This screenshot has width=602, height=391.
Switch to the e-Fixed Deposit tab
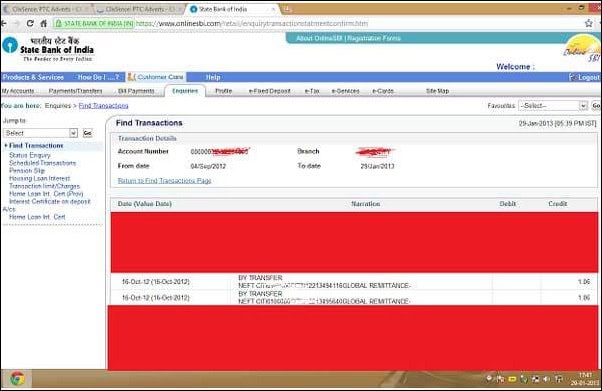270,91
